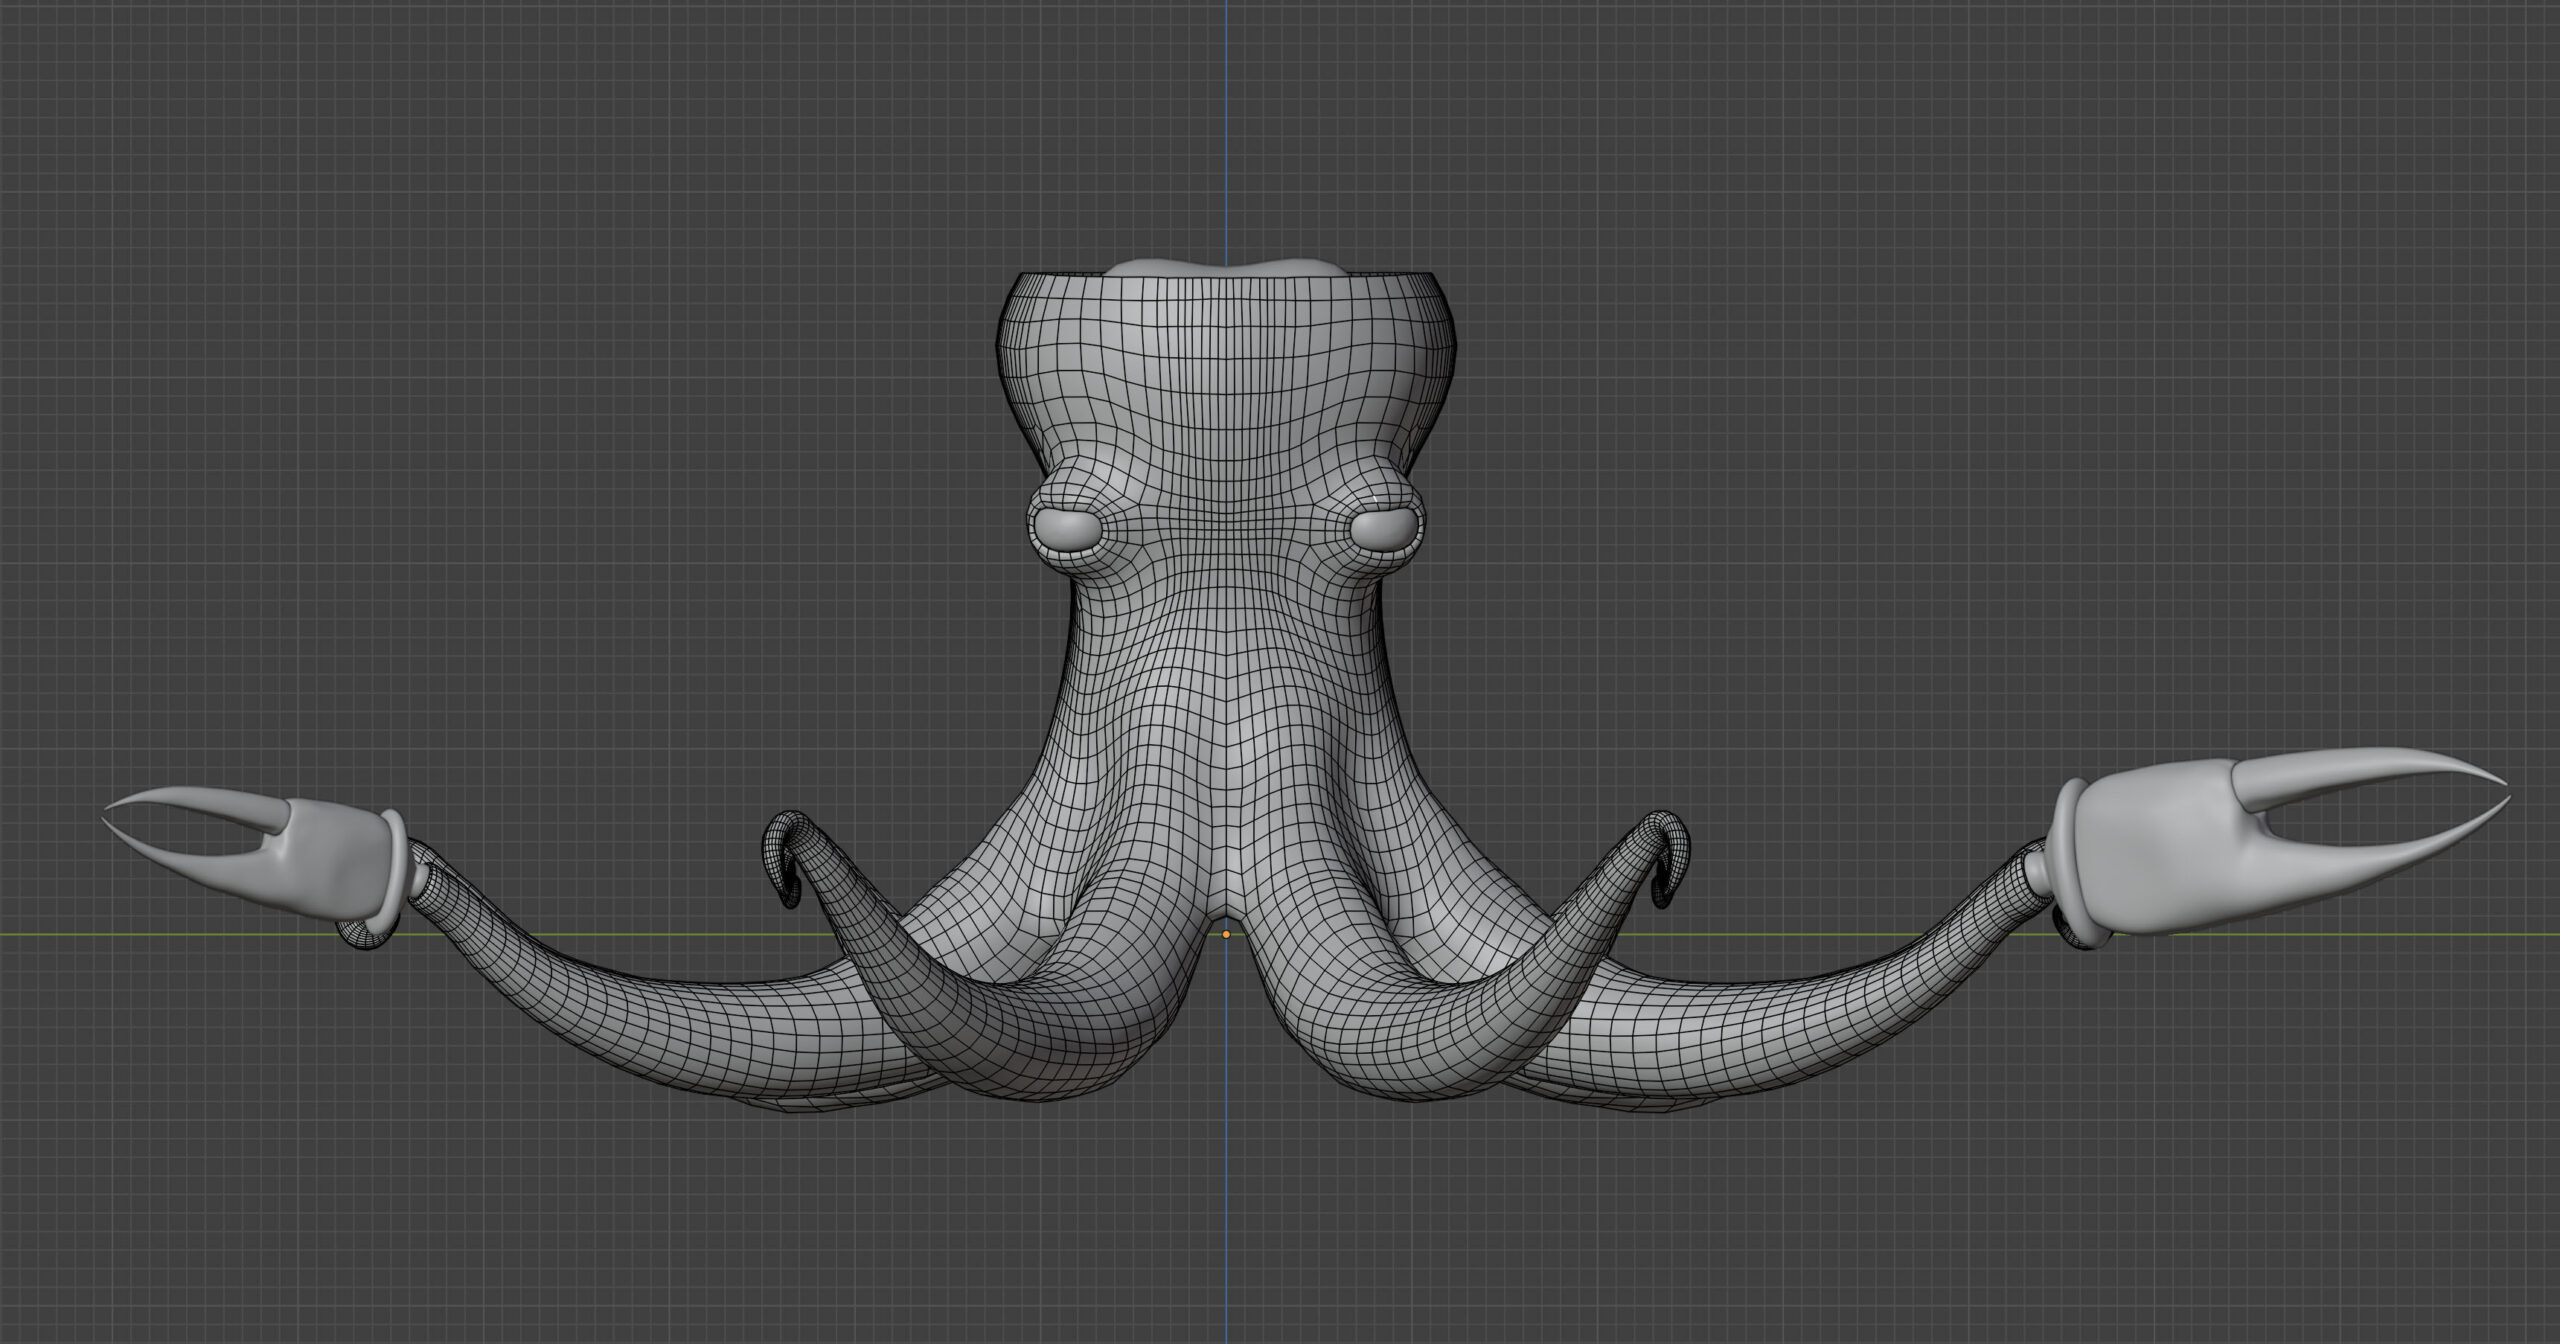The width and height of the screenshot is (2560, 1344).
Task: Click the orange object origin dot
Action: point(1226,934)
